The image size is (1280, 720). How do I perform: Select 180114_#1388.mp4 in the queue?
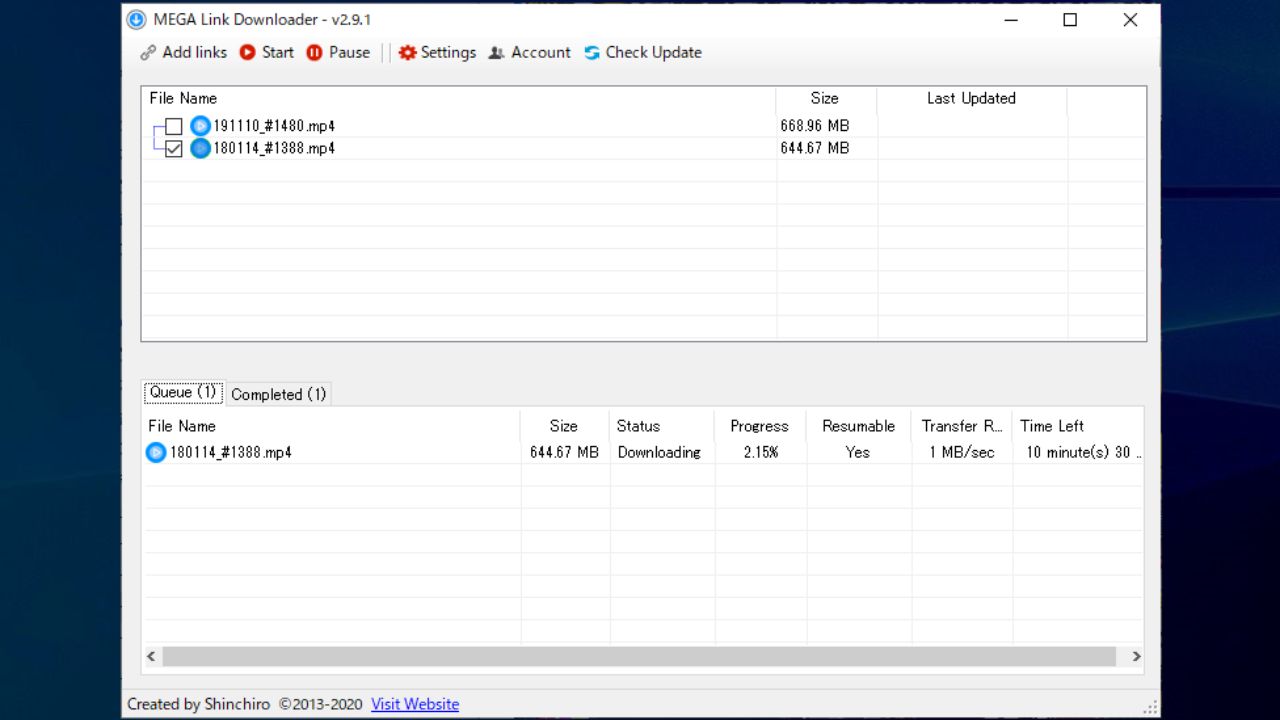[x=231, y=452]
